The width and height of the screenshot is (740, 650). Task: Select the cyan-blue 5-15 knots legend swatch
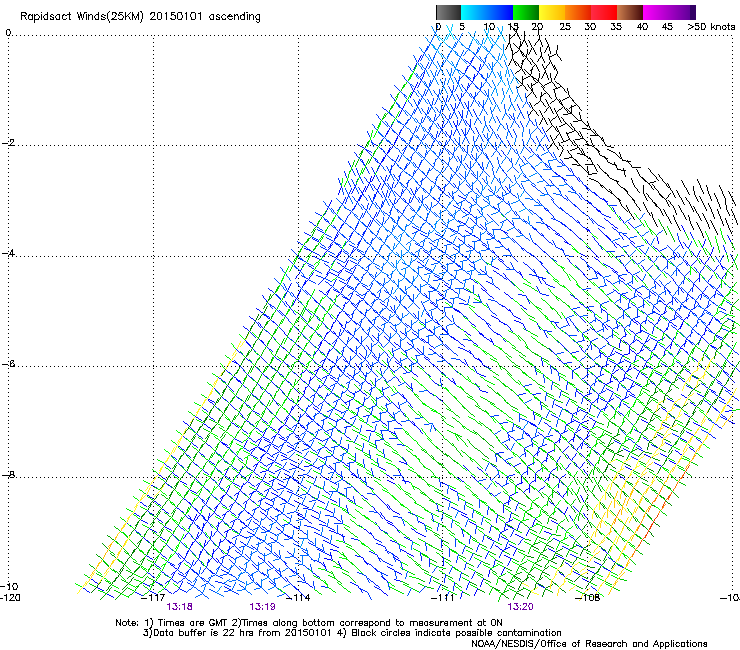(487, 12)
